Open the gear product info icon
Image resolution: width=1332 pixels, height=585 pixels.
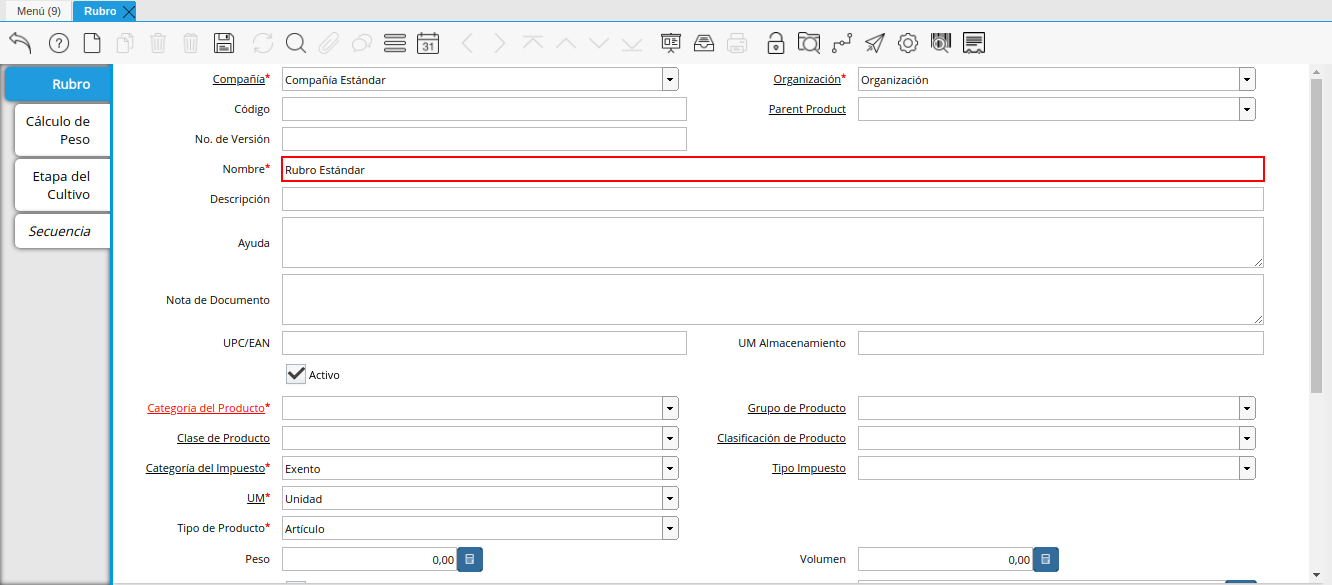(x=908, y=43)
